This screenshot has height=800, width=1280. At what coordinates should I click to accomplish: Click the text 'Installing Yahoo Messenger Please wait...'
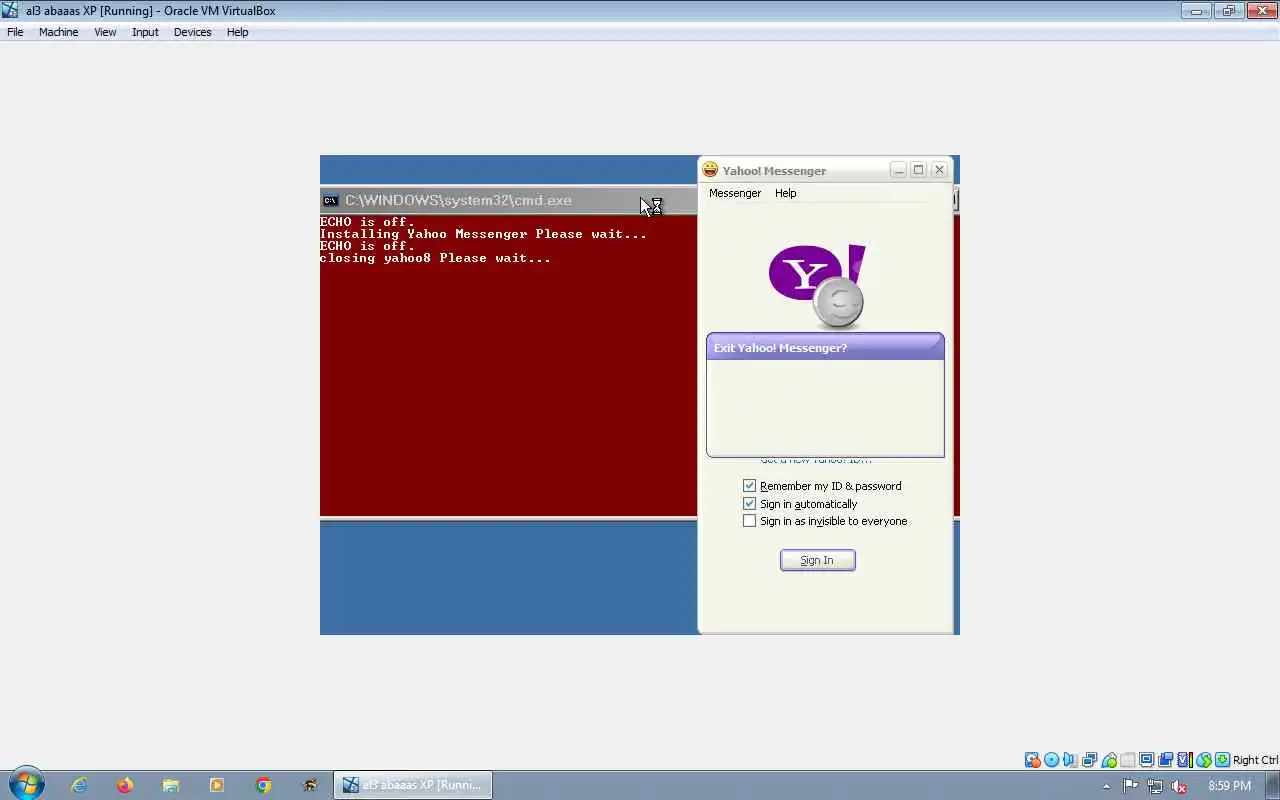point(483,234)
